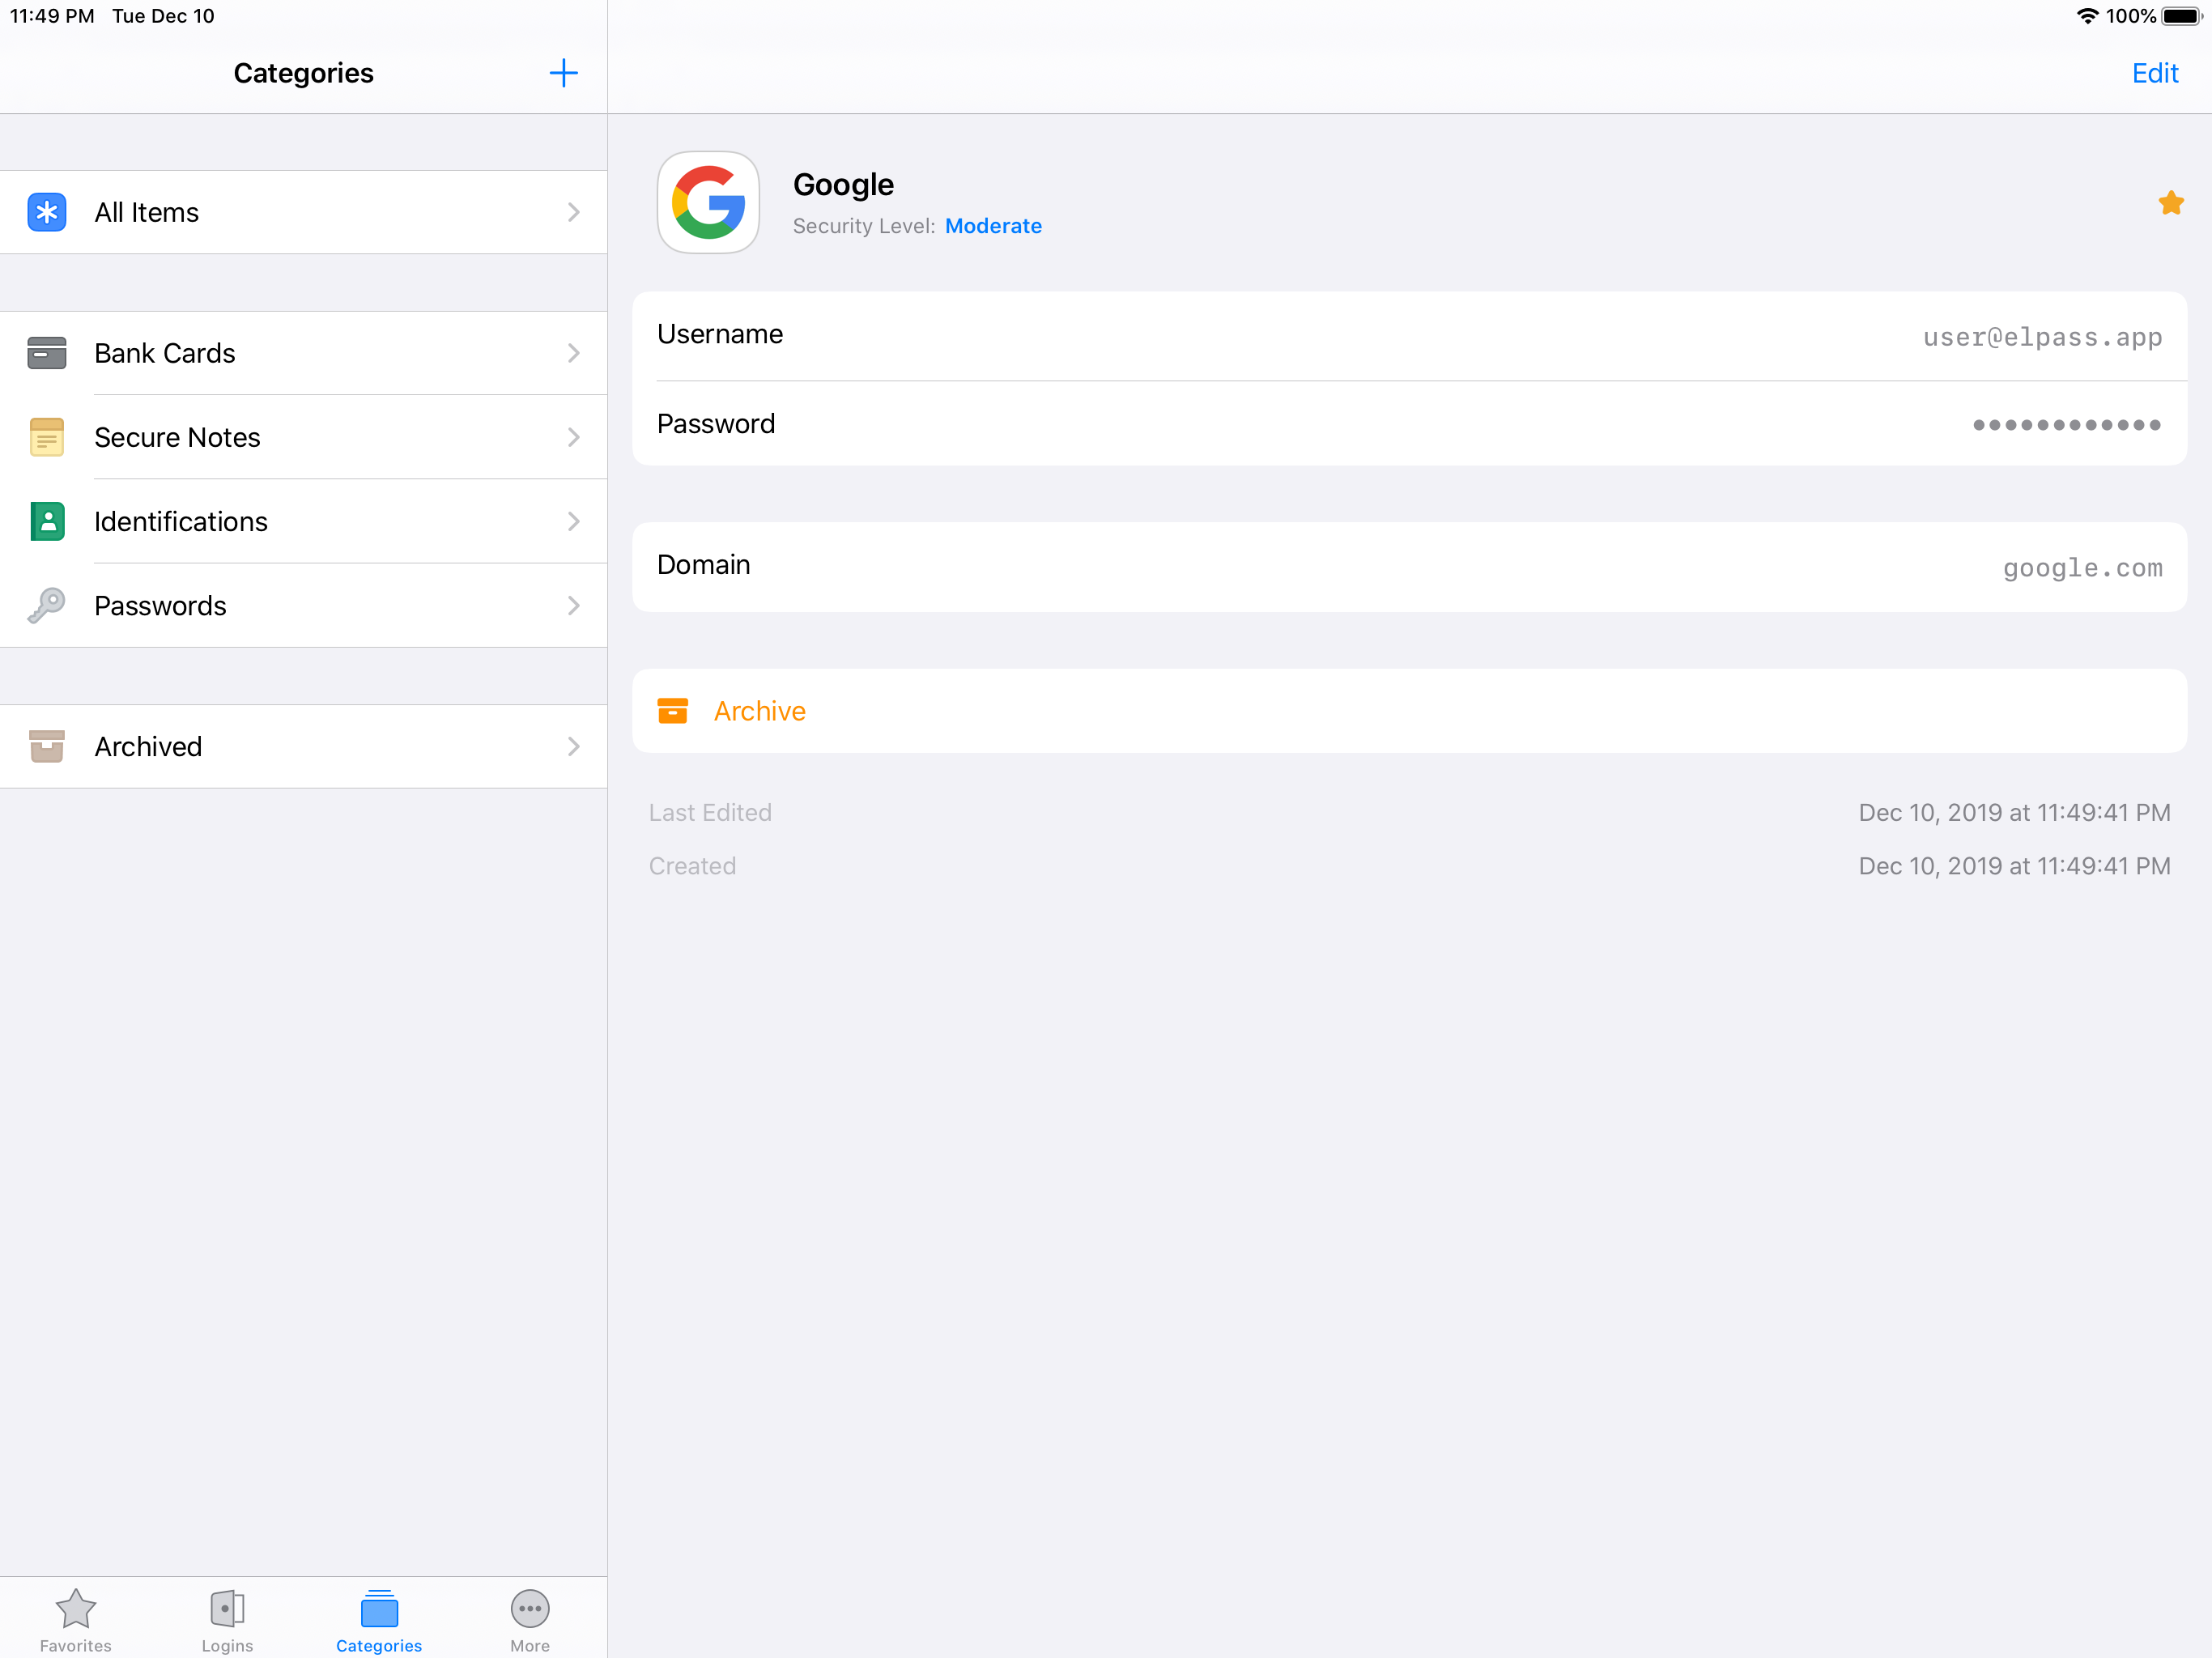Tap the plus icon to add item

[x=563, y=73]
